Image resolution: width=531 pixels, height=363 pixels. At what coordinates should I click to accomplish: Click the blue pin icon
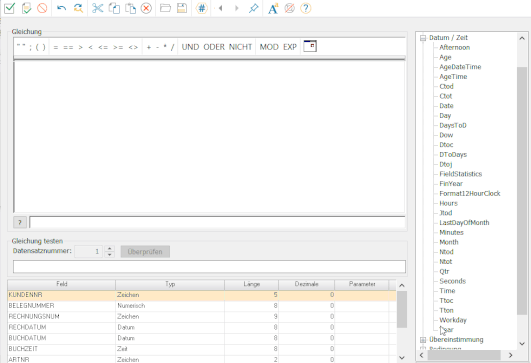(253, 8)
